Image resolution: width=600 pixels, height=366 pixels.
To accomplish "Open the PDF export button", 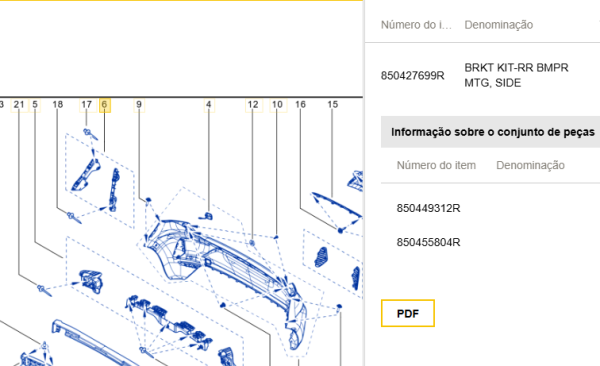I will 408,314.
